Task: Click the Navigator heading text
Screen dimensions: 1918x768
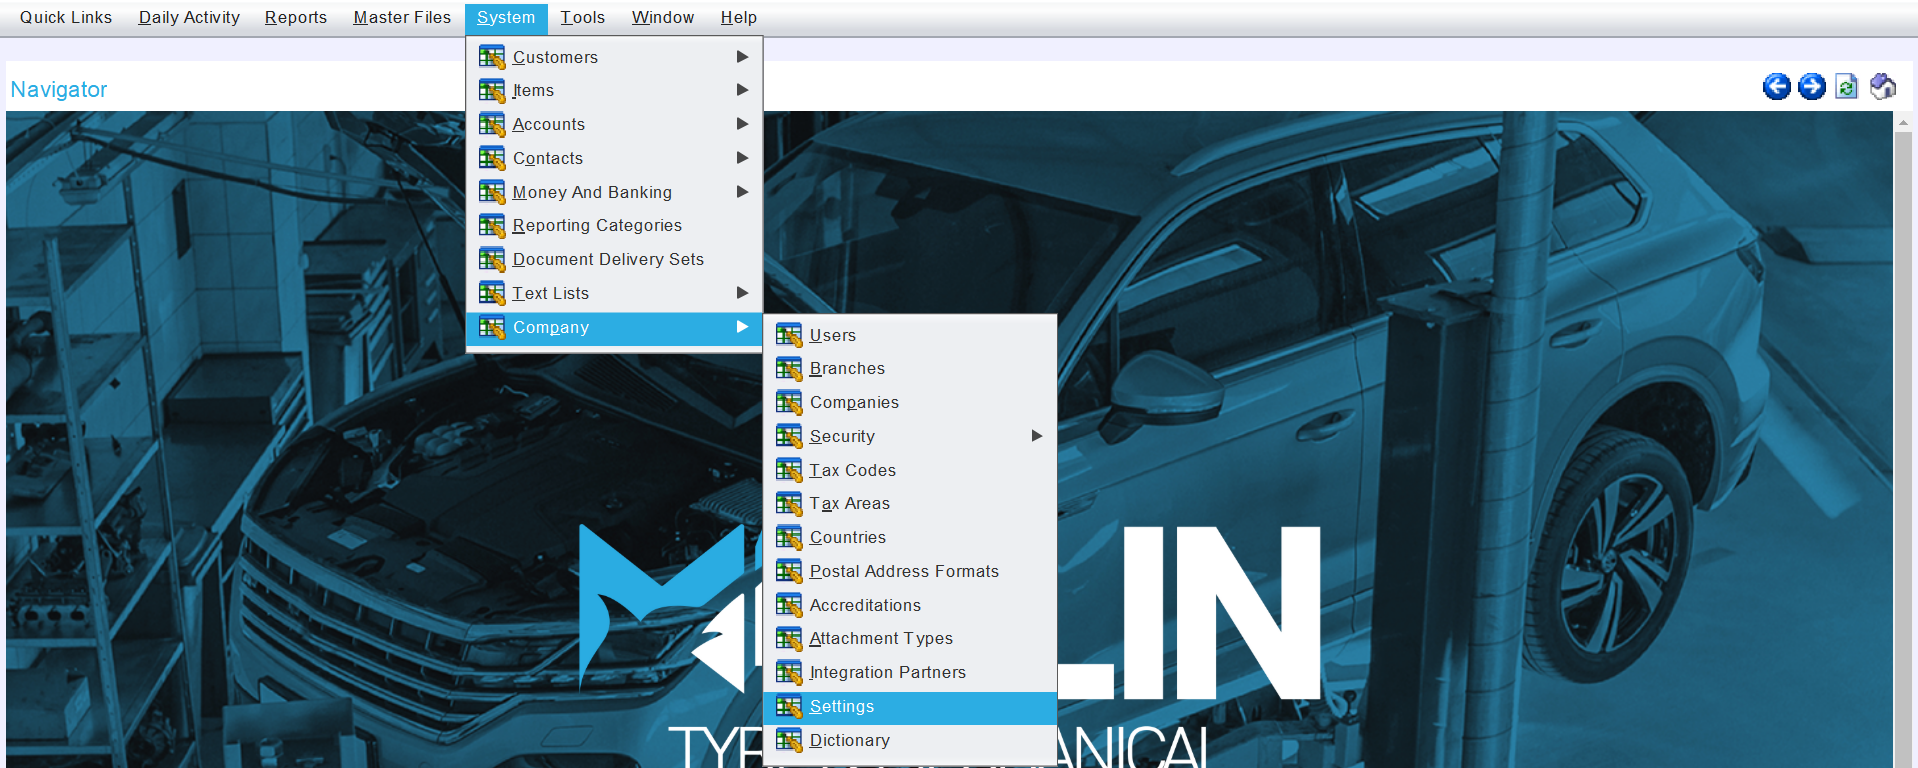Action: pos(59,90)
